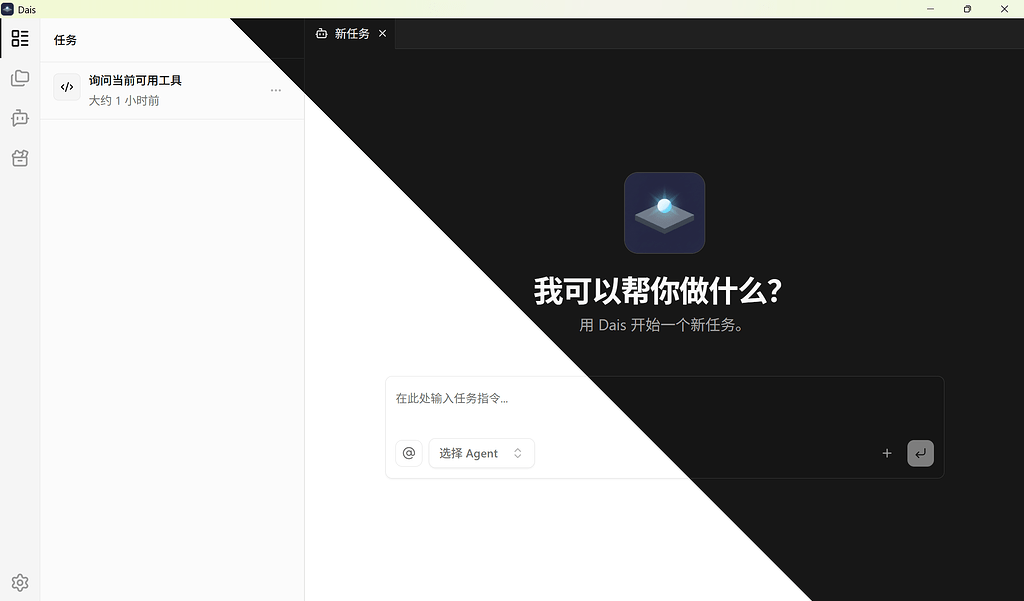Click the 用 Dais 开始一个新任务 subtitle
The height and width of the screenshot is (601, 1024).
662,325
